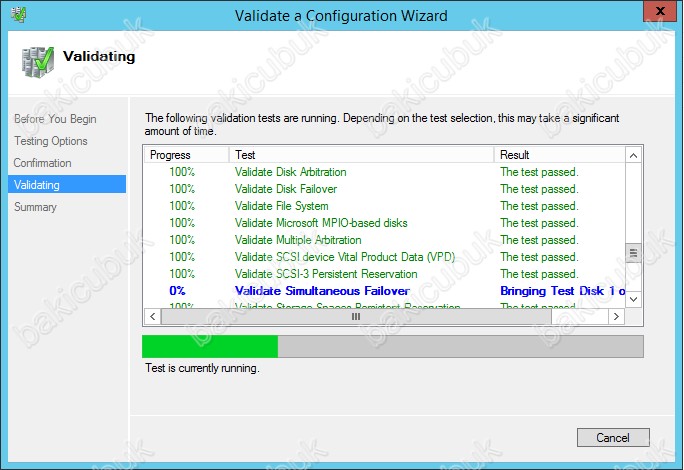
Task: Click the Result column header
Action: (560, 154)
